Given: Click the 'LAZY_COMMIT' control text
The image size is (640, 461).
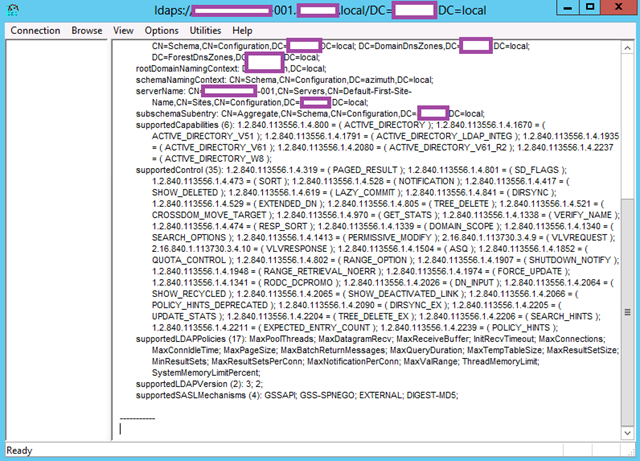Looking at the screenshot, I should click(x=365, y=192).
